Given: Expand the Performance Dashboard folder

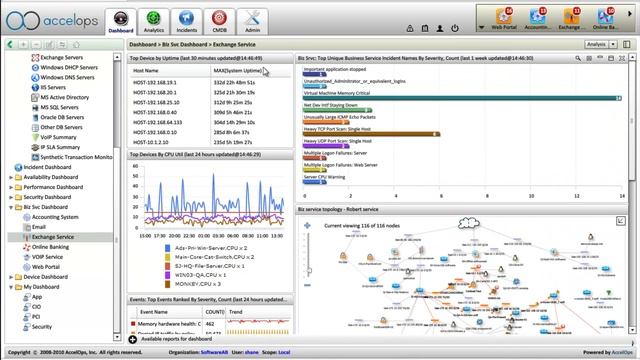Looking at the screenshot, I should [11, 187].
